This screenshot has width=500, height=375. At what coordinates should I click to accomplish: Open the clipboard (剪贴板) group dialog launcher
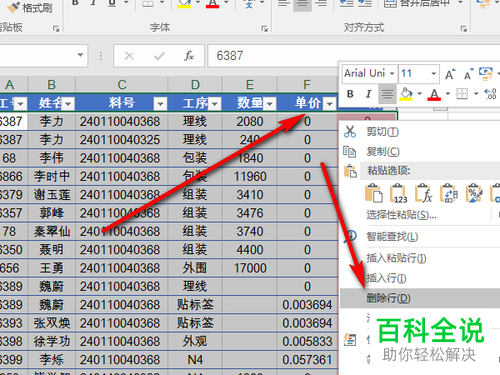click(x=56, y=29)
